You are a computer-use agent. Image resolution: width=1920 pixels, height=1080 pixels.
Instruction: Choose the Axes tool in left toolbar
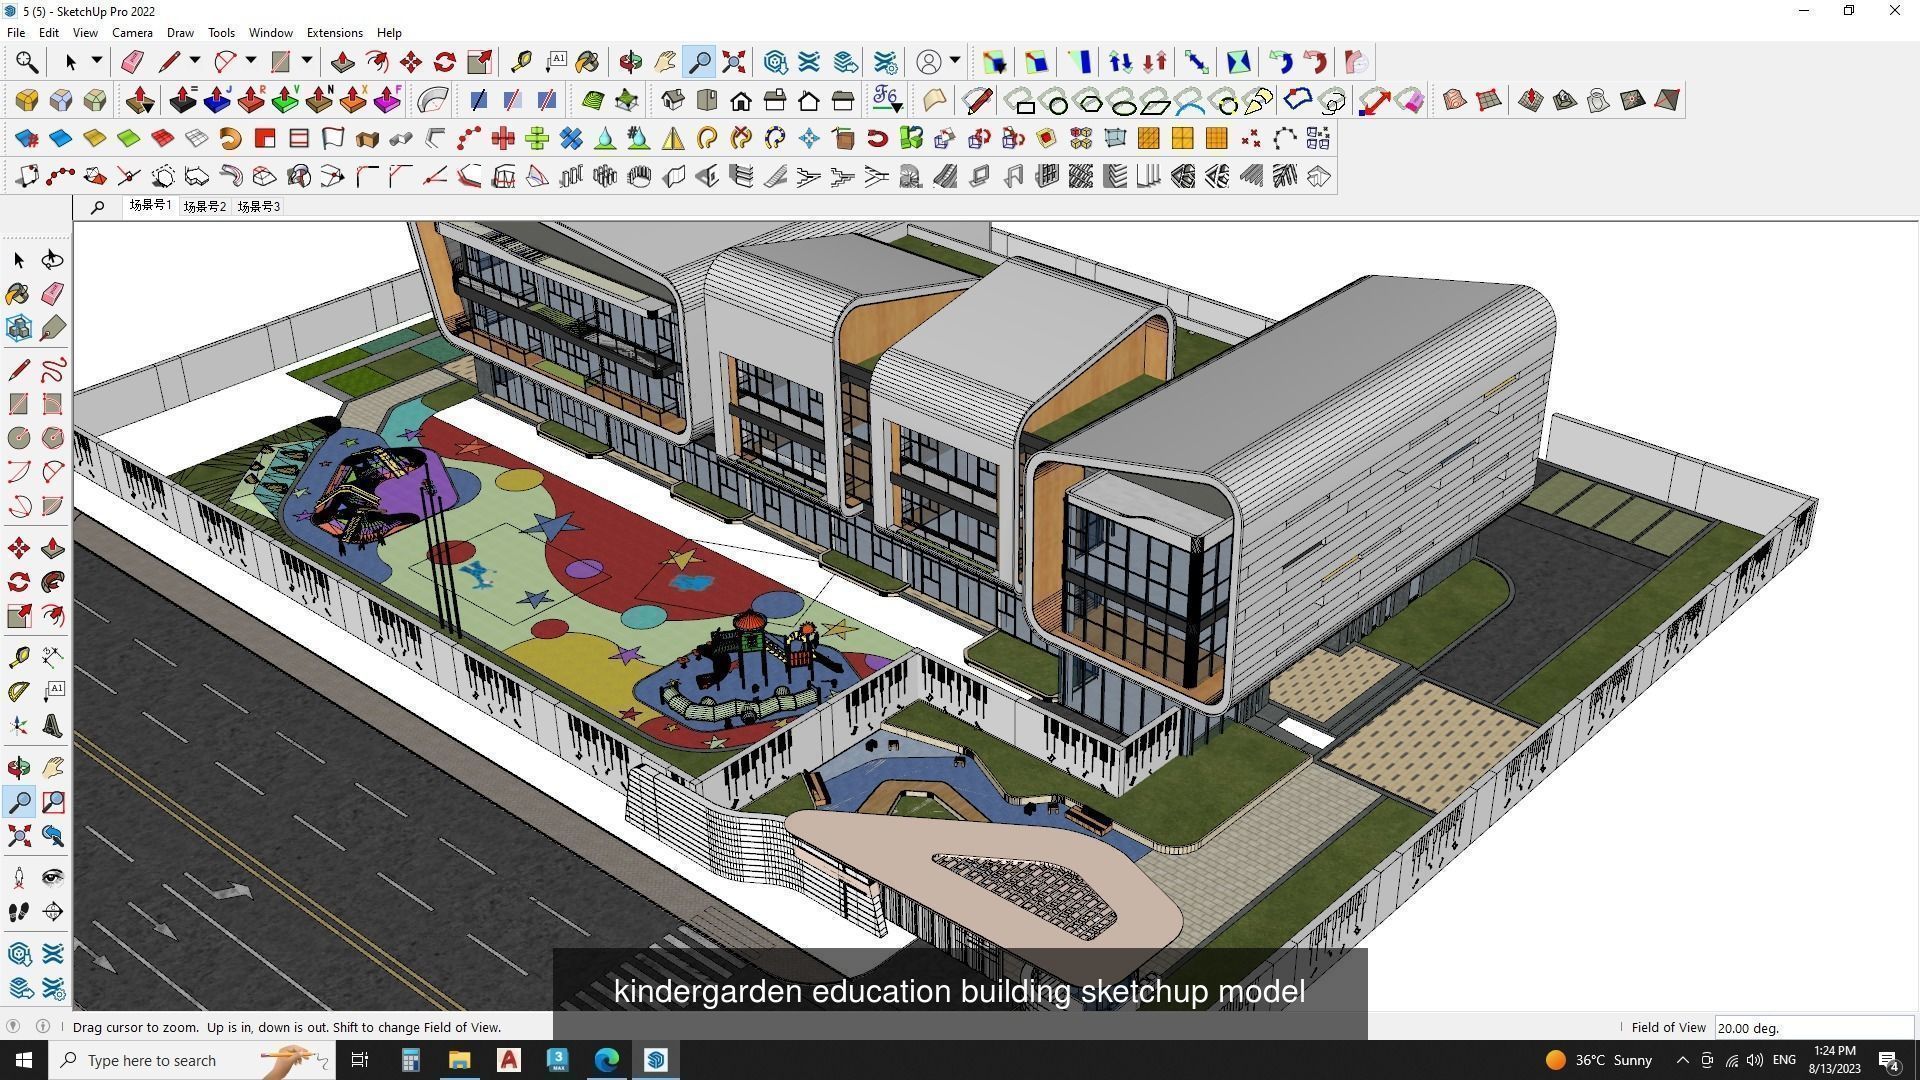tap(19, 725)
